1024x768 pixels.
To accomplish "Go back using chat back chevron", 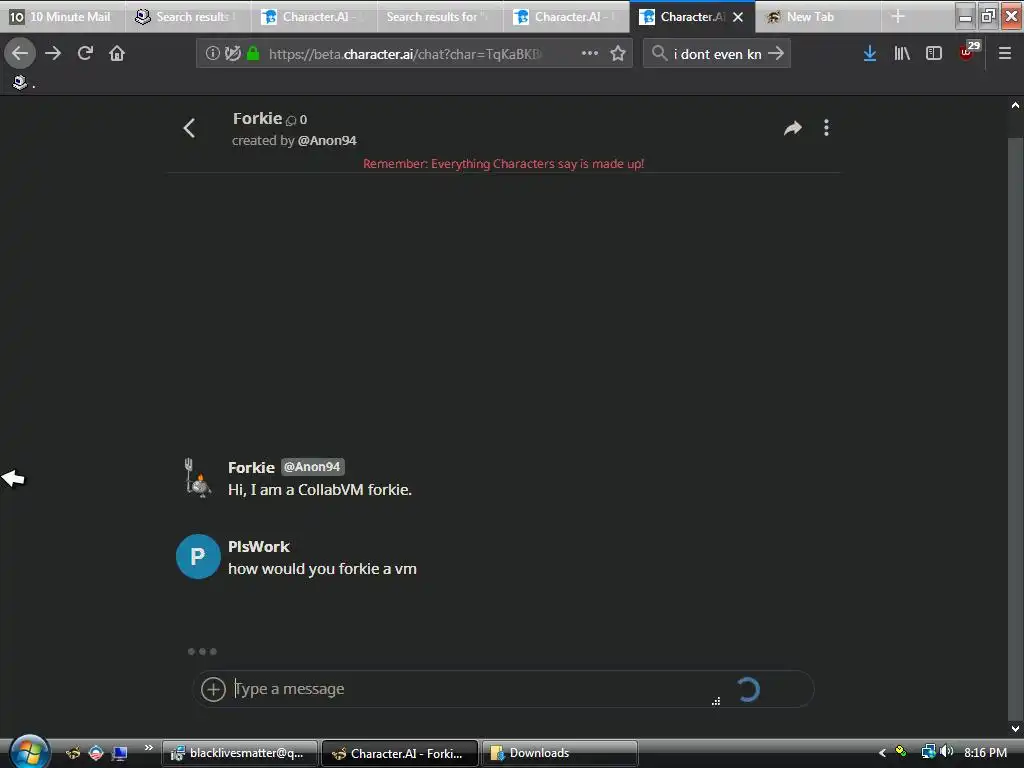I will coord(189,128).
